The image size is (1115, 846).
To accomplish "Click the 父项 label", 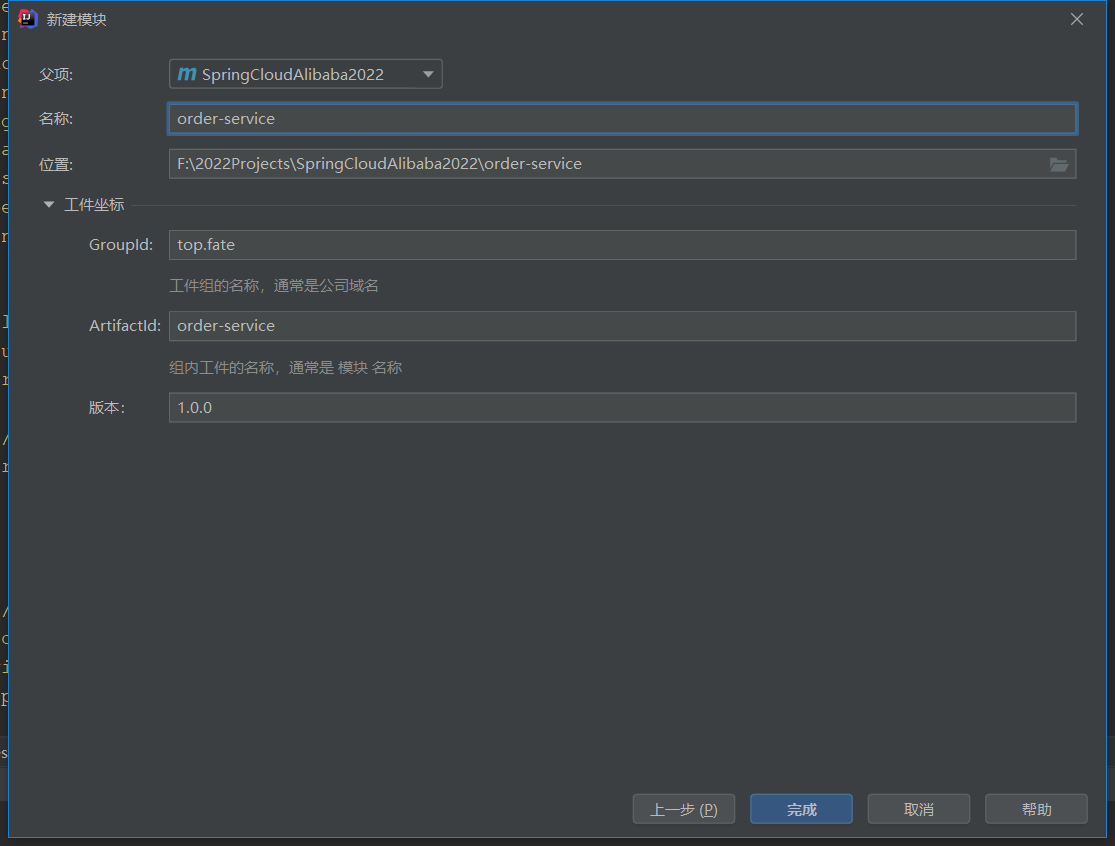I will tap(56, 75).
